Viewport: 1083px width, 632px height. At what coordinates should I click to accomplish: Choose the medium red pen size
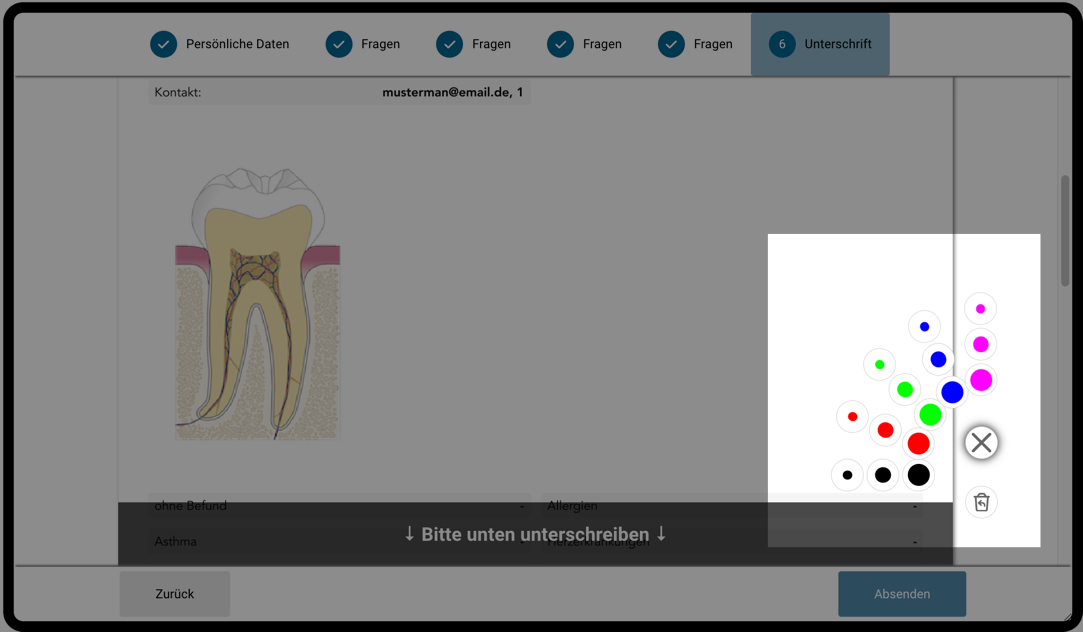(885, 430)
